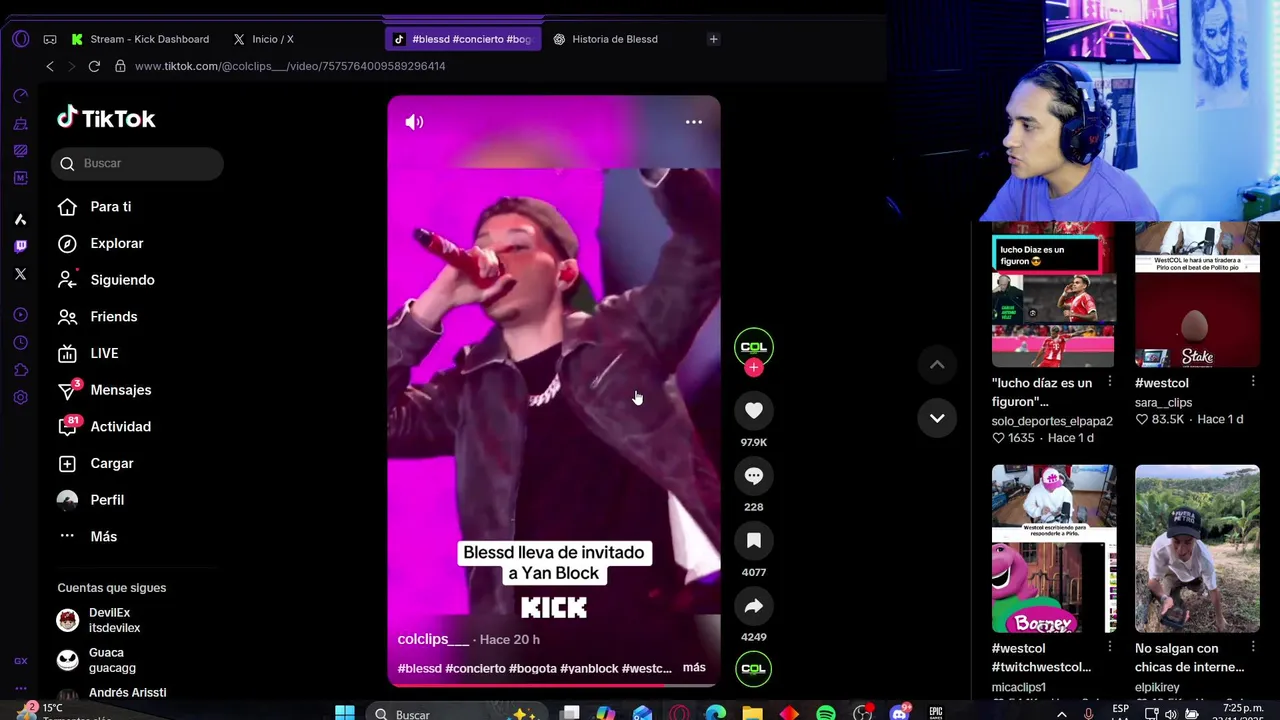Open Epic Games from the taskbar
This screenshot has width=1280, height=720.
[935, 713]
